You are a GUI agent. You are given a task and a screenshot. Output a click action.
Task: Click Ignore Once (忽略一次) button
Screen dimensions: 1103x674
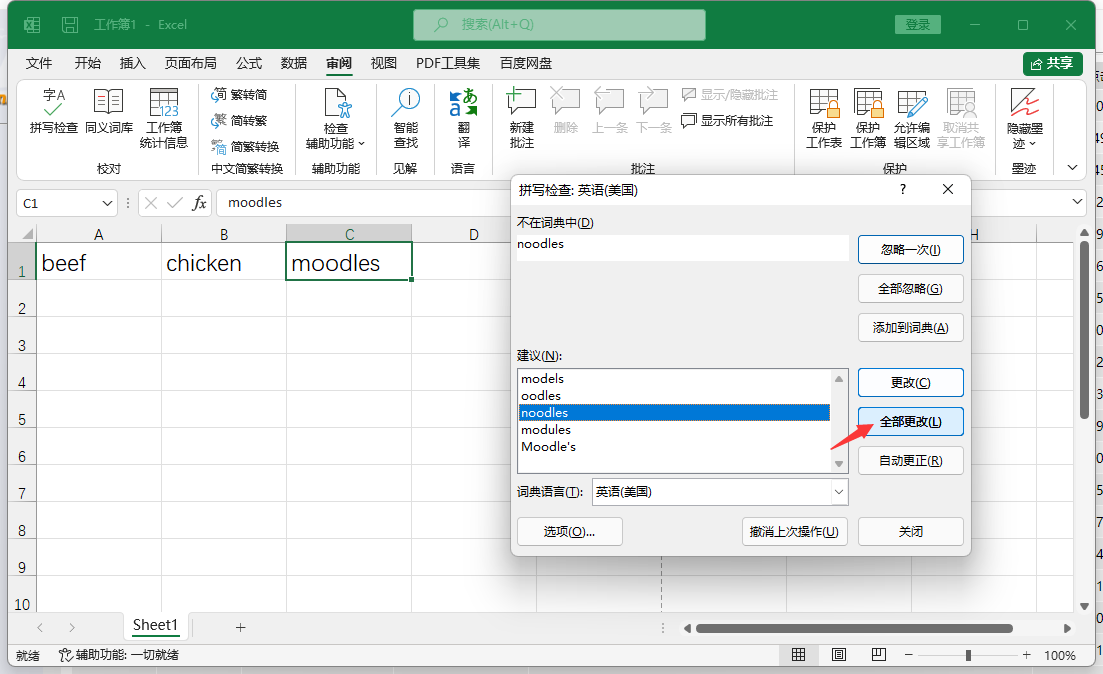(x=910, y=250)
